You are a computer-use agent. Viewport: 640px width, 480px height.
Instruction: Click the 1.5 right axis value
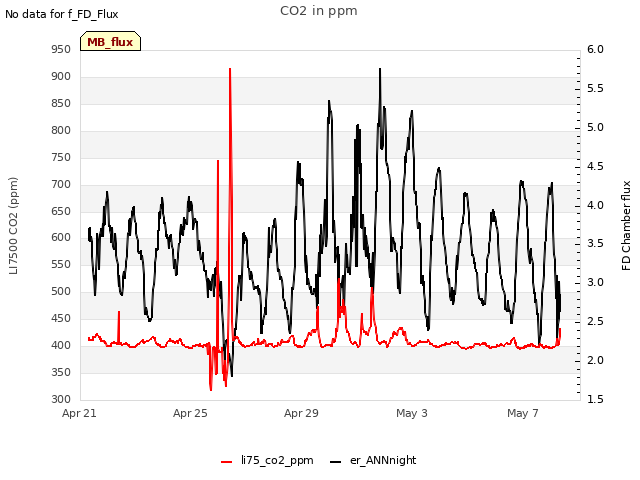pyautogui.click(x=595, y=399)
